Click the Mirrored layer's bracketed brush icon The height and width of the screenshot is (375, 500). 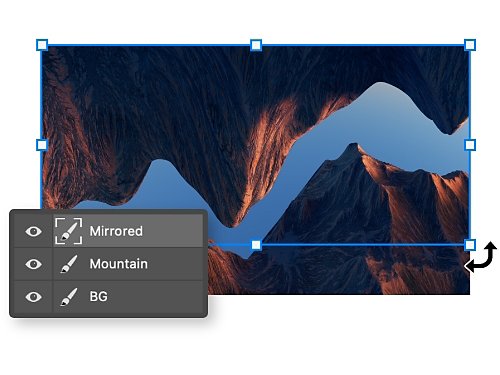coord(69,231)
